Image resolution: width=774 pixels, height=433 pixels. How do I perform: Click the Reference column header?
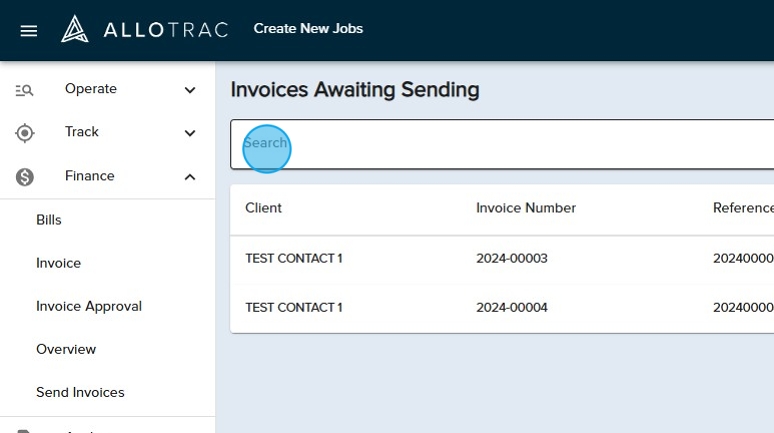tap(742, 208)
